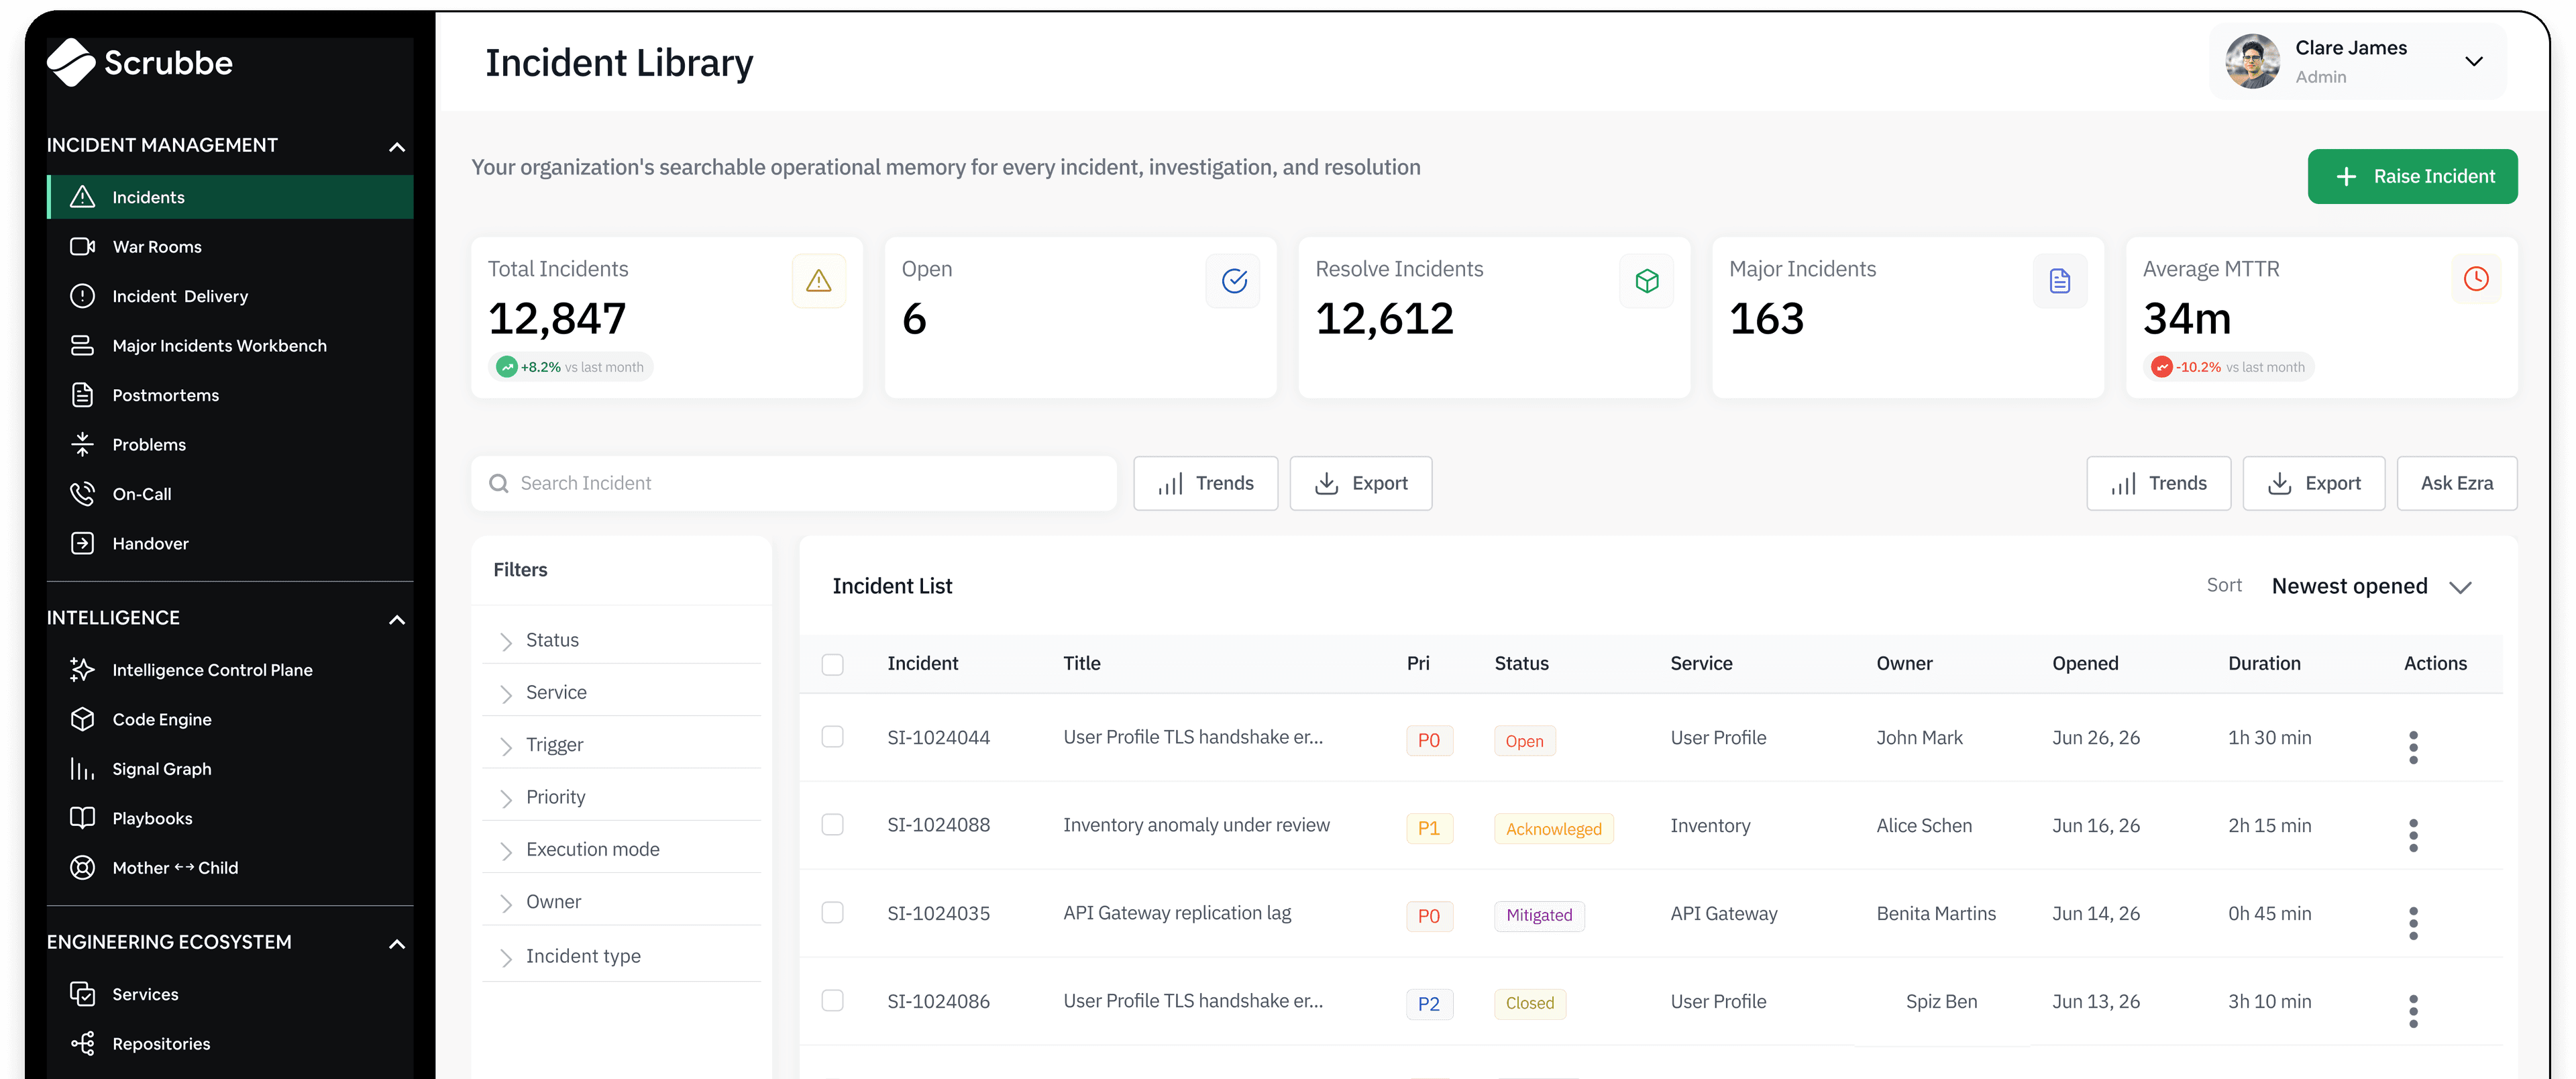Click the P0 badge on SI-1024044
Image resolution: width=2576 pixels, height=1079 pixels.
(1429, 740)
